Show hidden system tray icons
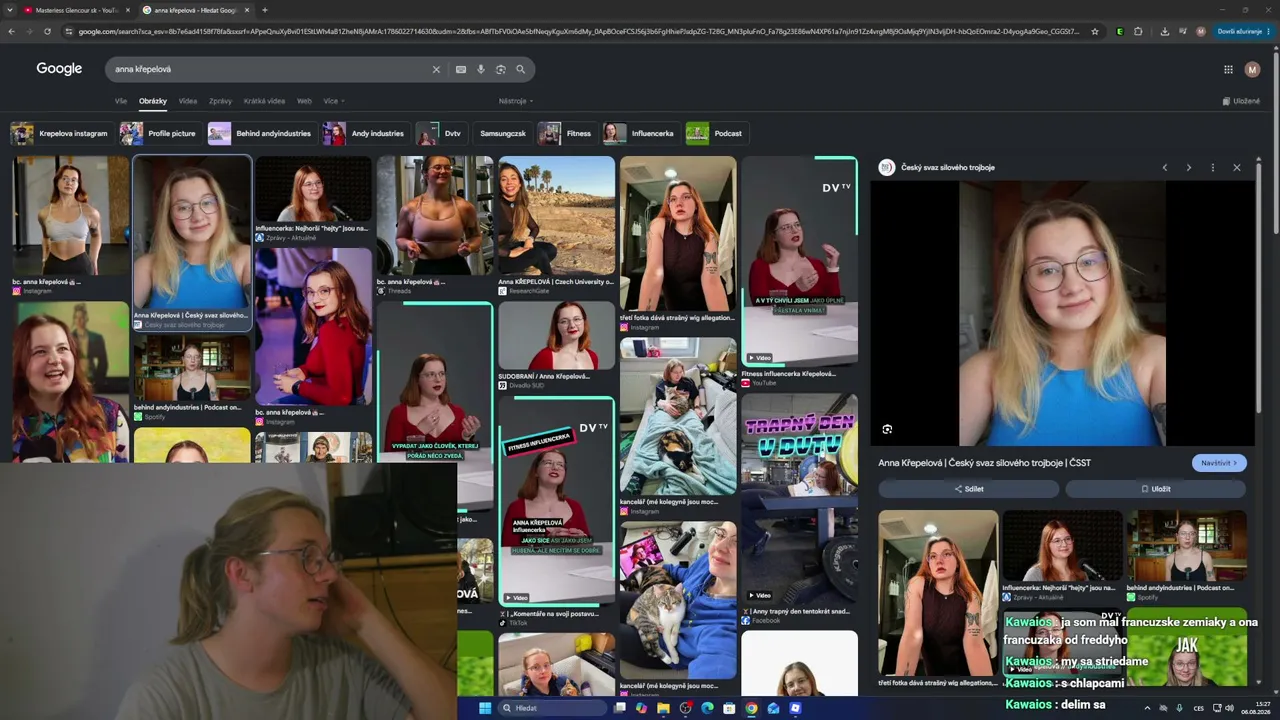1280x720 pixels. (x=1147, y=708)
